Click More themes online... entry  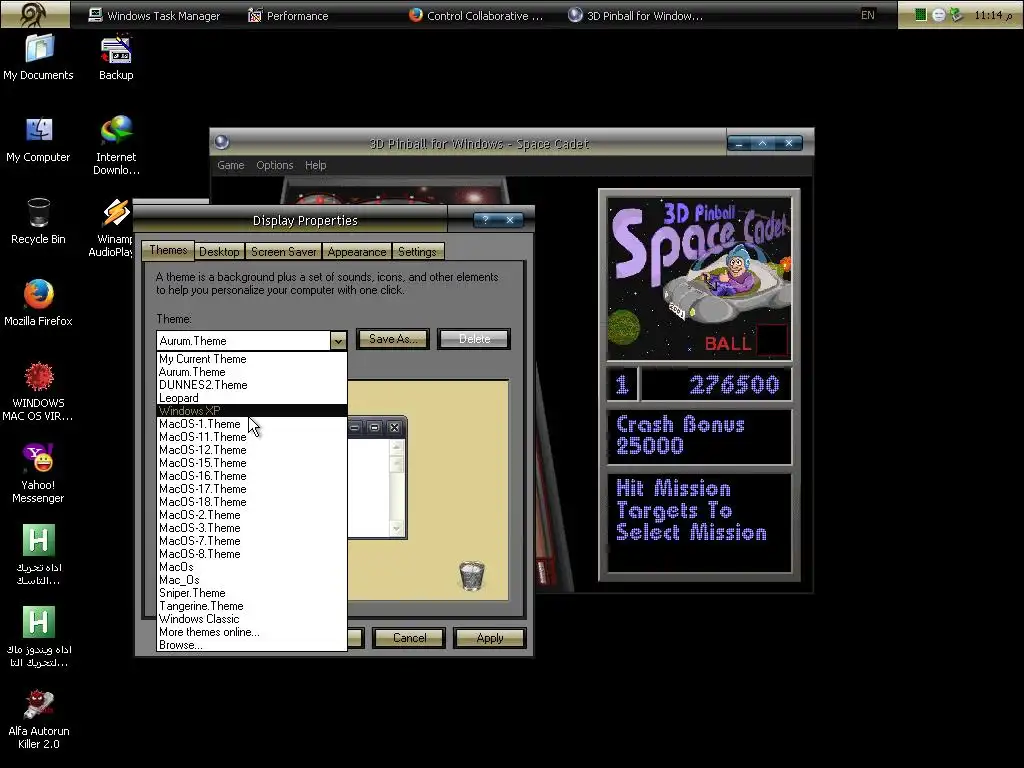point(252,632)
